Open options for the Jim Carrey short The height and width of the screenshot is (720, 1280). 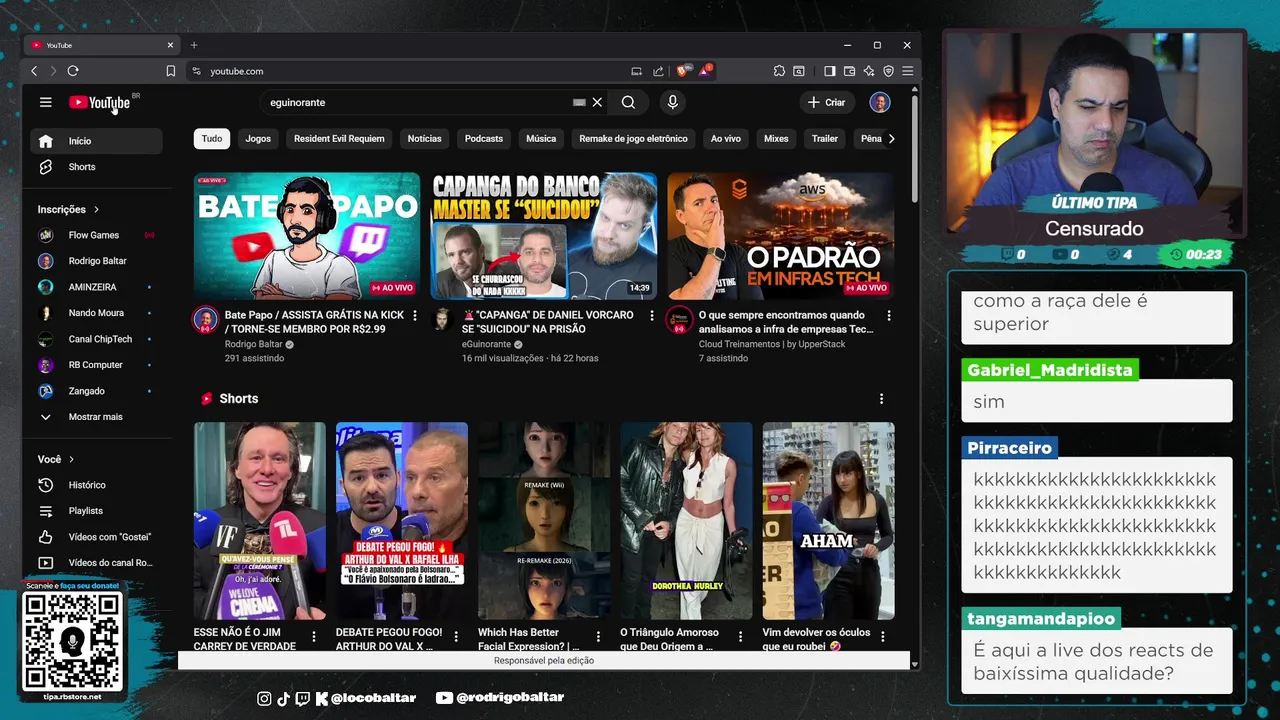tap(314, 636)
